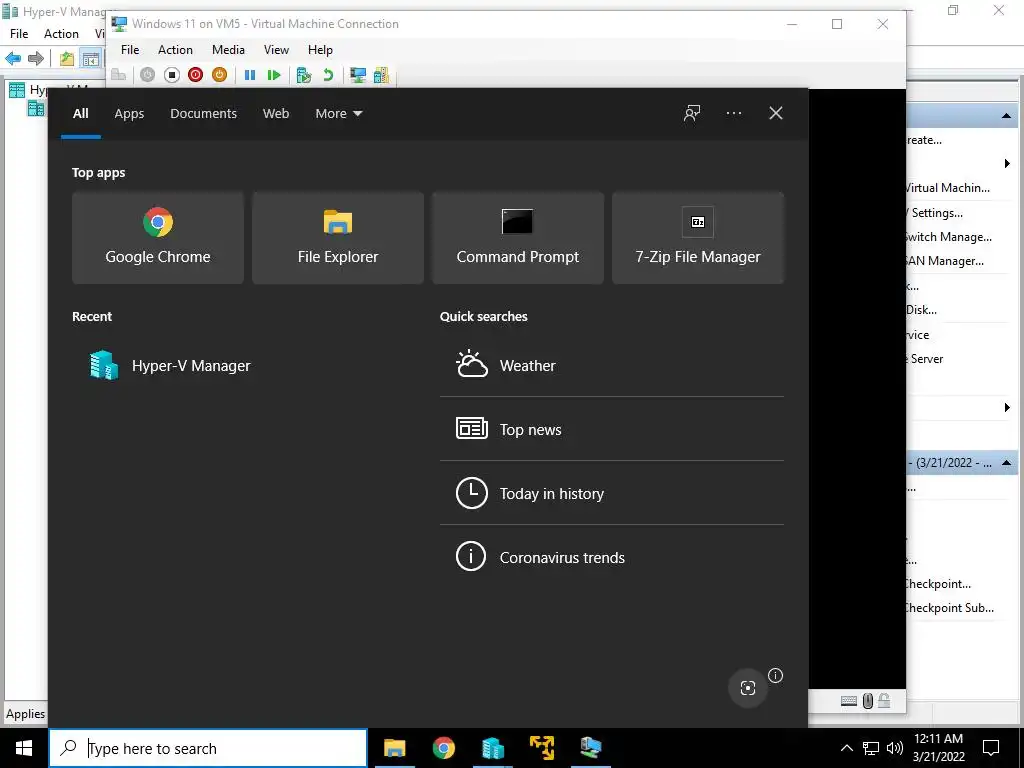1024x768 pixels.
Task: Click the Turn Off (stop square) icon
Action: (x=172, y=75)
